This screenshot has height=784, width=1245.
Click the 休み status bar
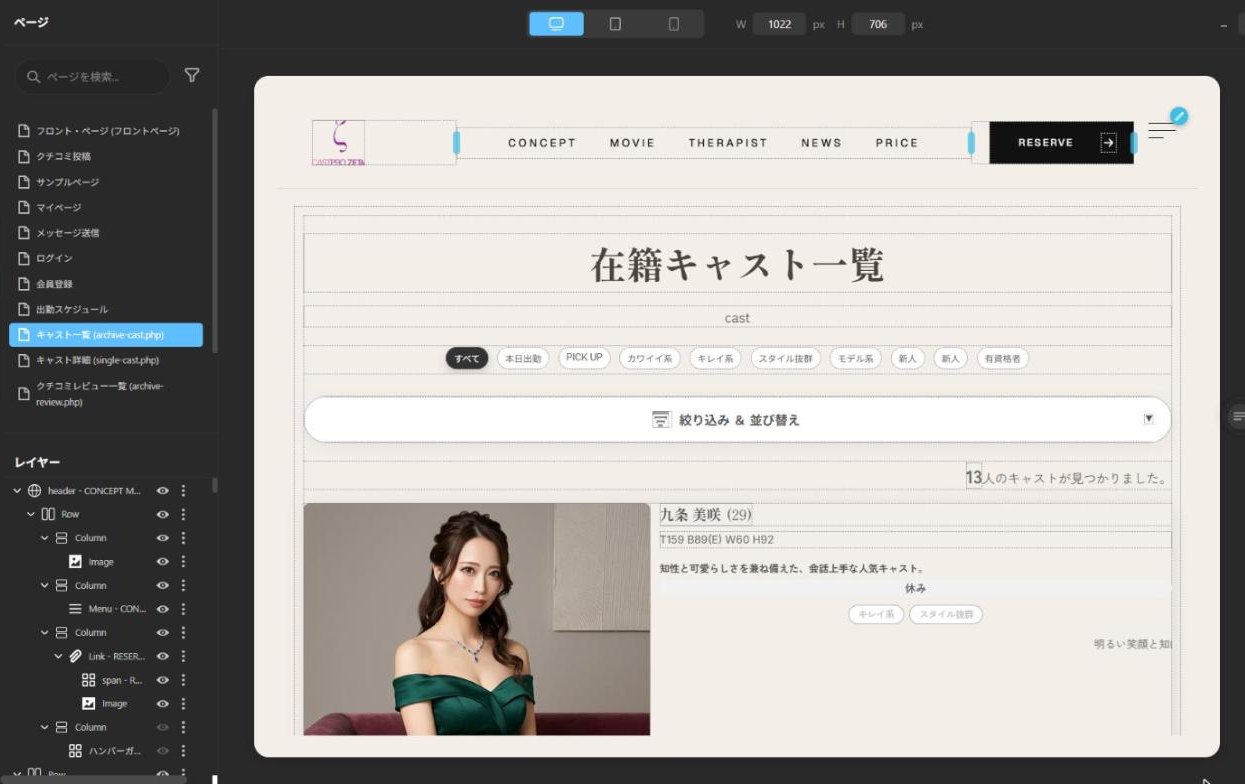(x=915, y=588)
